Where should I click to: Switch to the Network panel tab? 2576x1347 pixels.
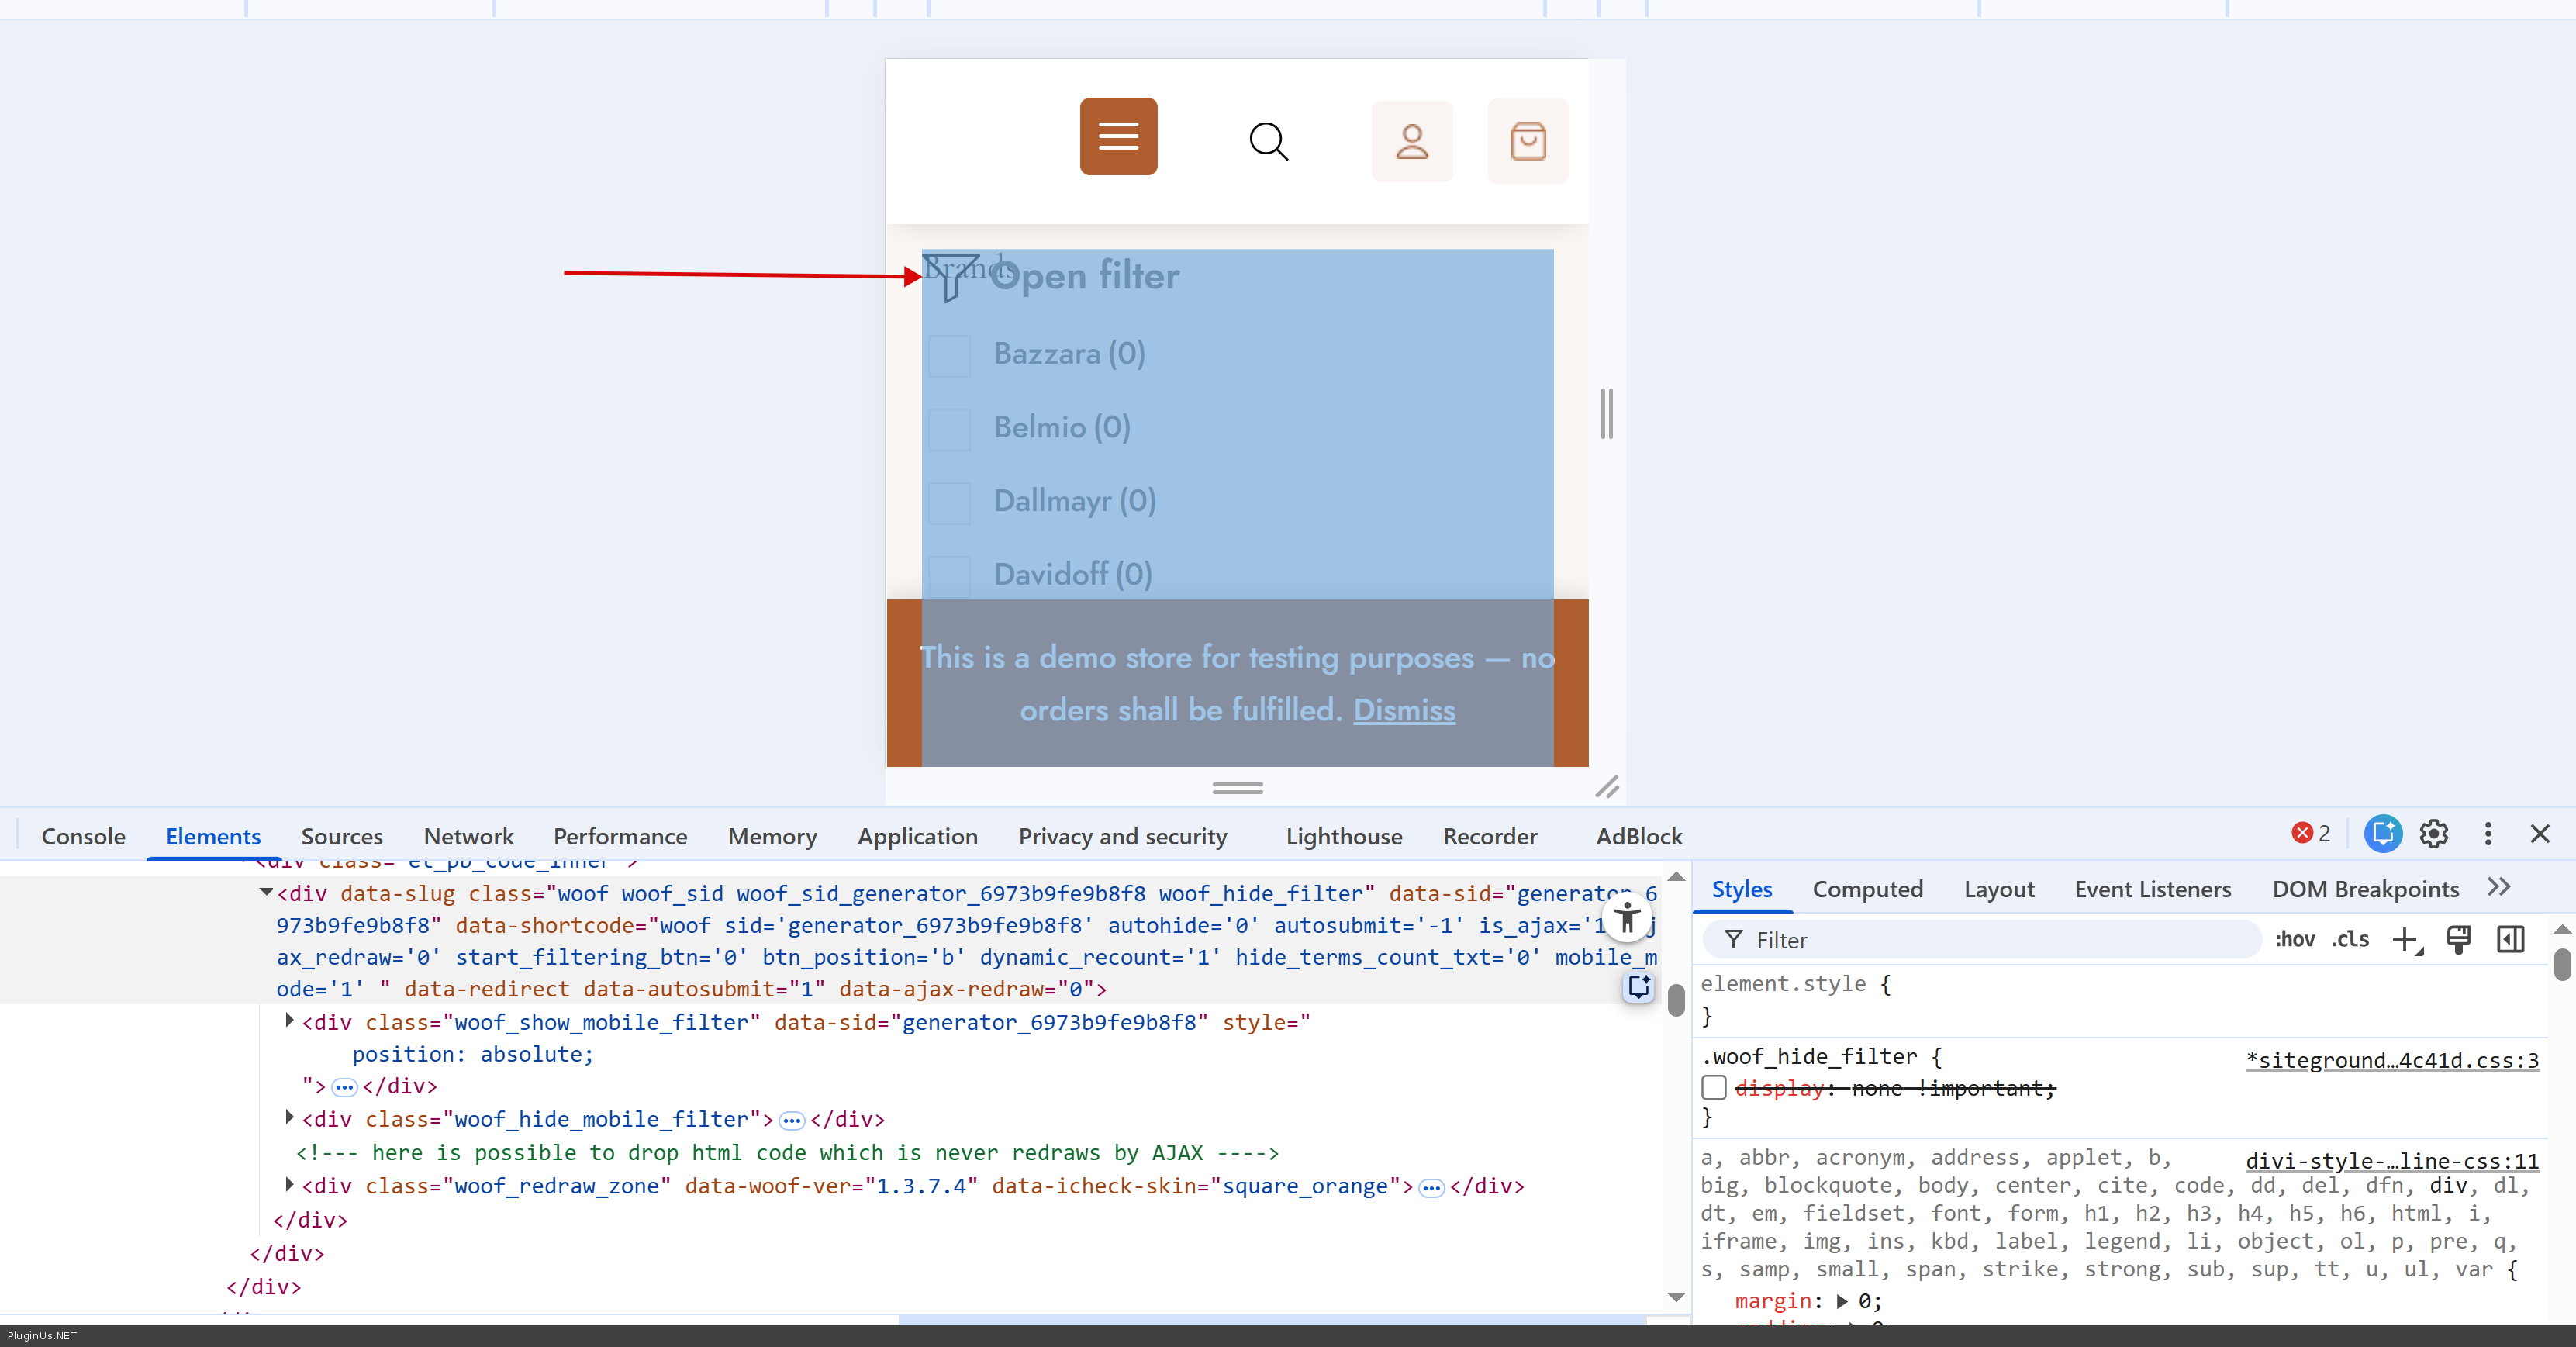coord(468,836)
